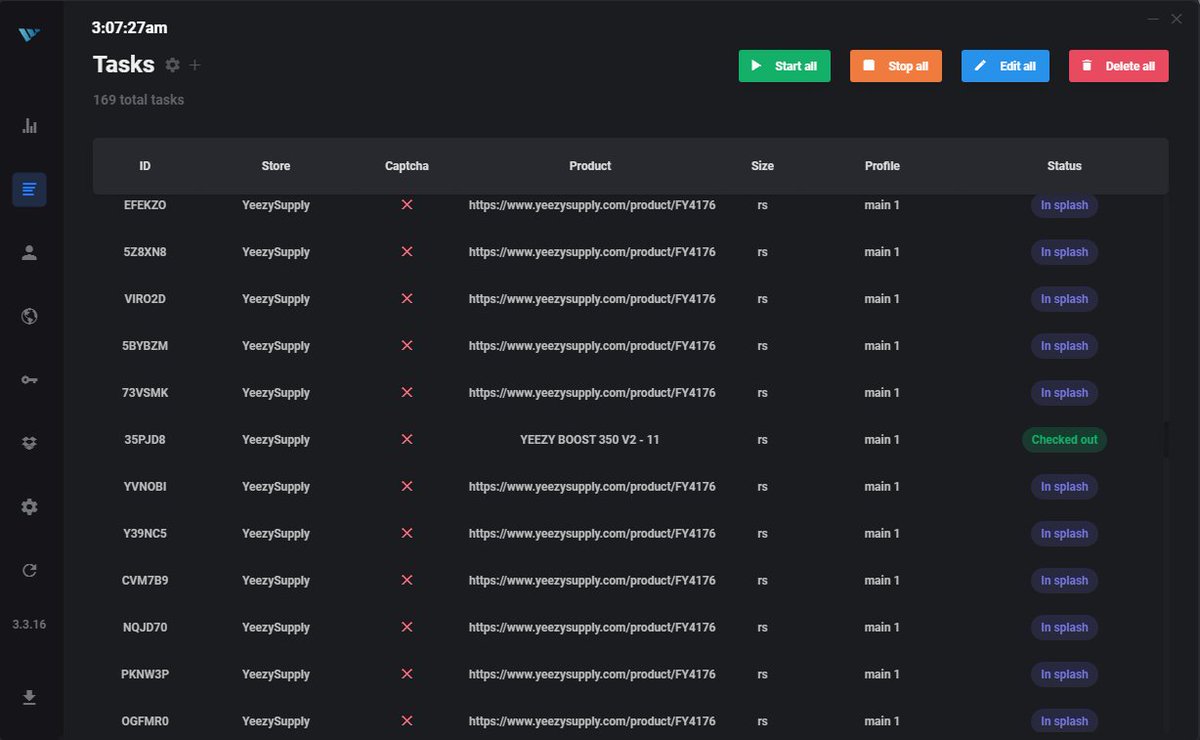Click captcha X icon for task OGFMR0

tap(407, 721)
